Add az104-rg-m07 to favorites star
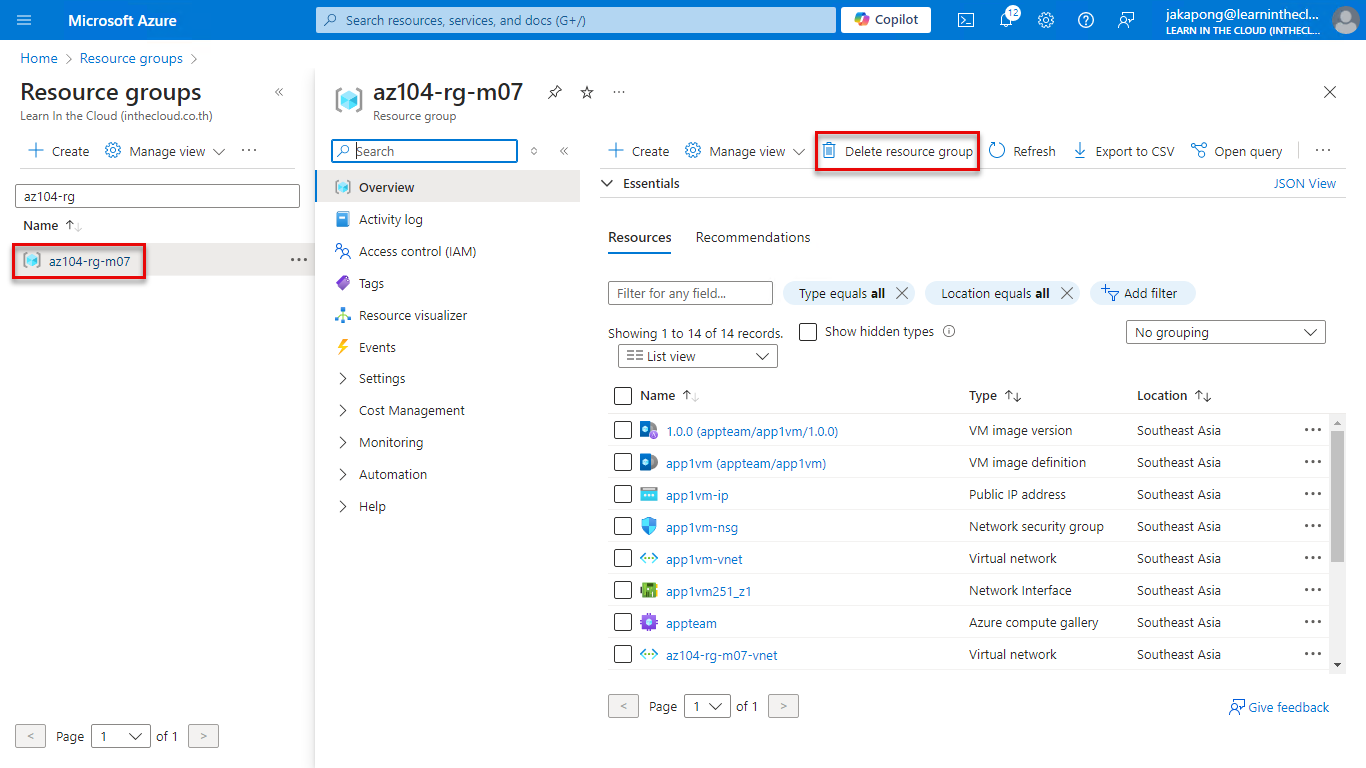 (x=587, y=92)
